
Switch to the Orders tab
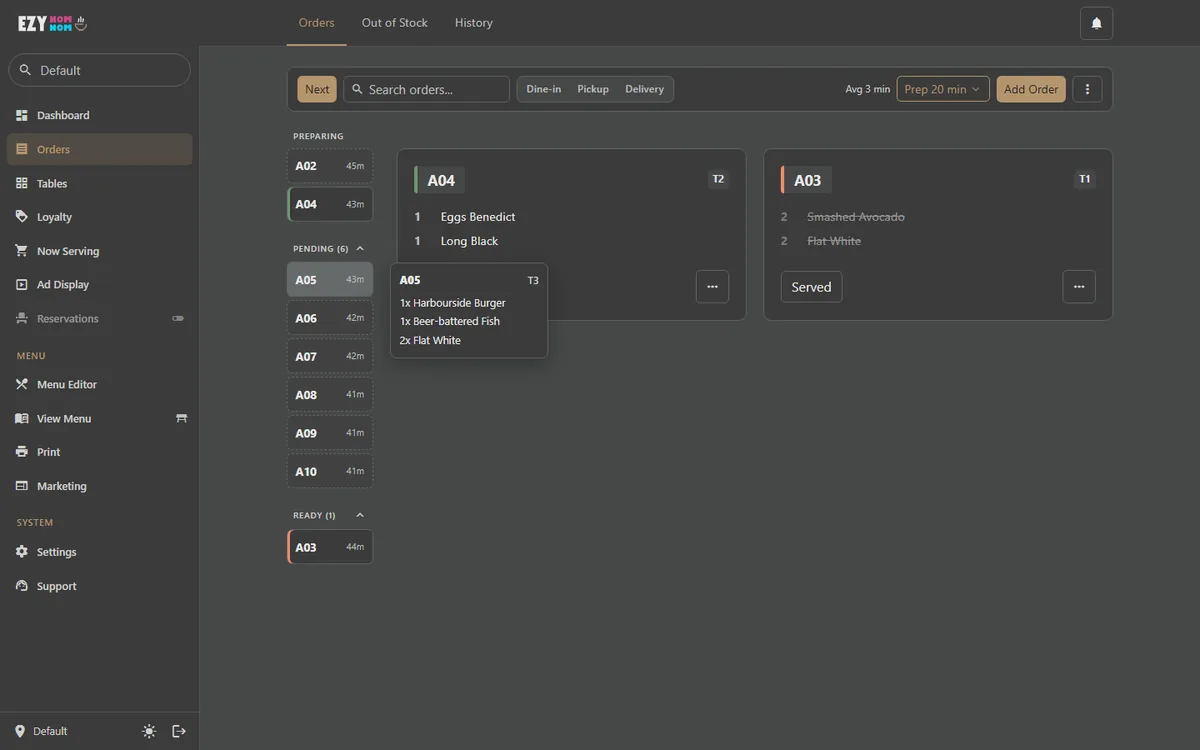[x=316, y=22]
